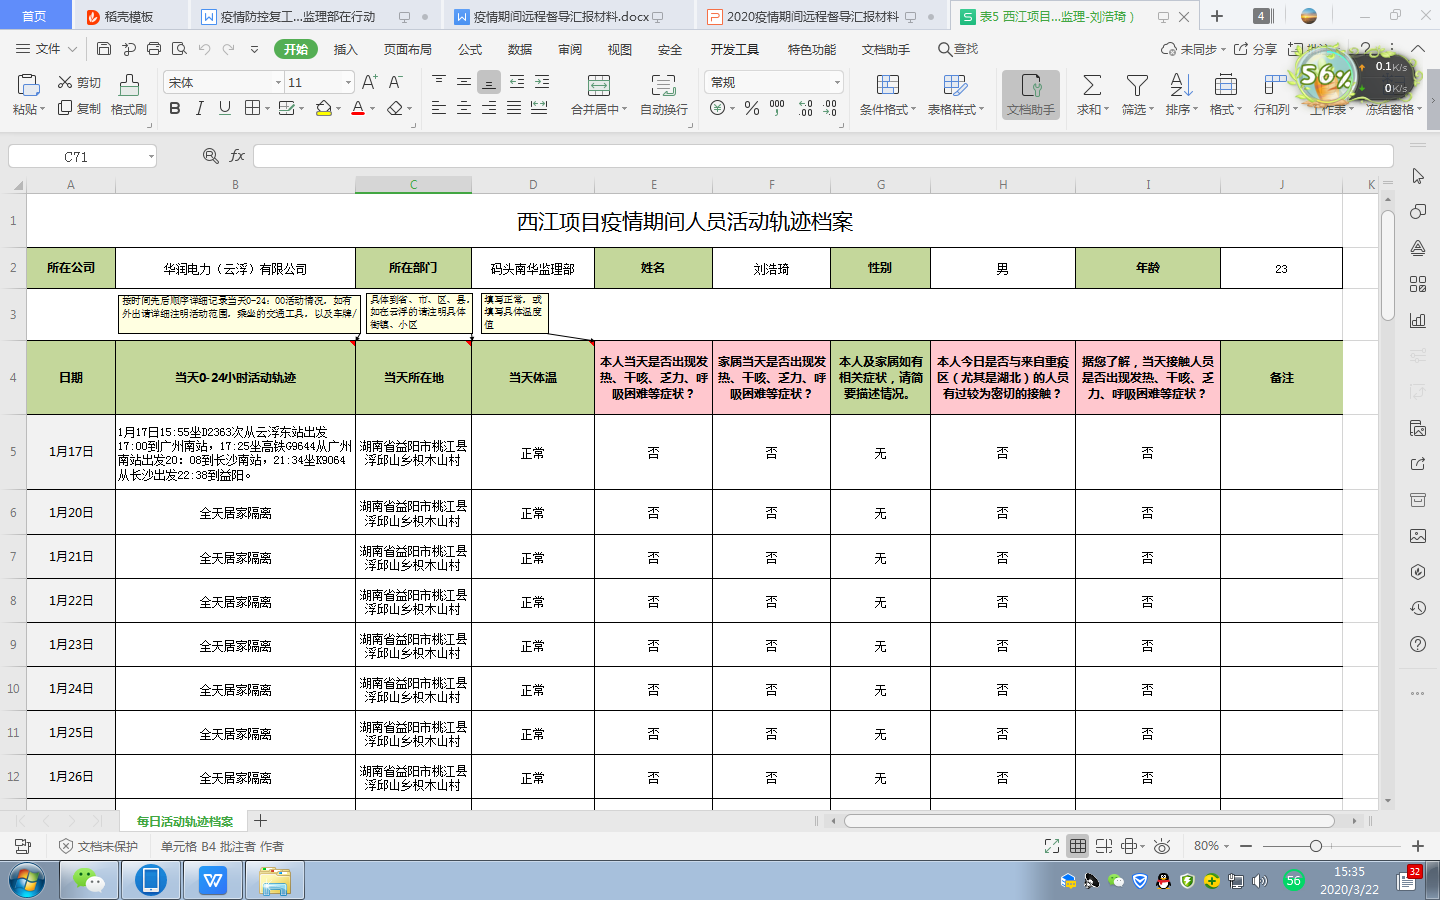This screenshot has height=900, width=1440.
Task: Open the font size dropdown showing 11
Action: (x=348, y=83)
